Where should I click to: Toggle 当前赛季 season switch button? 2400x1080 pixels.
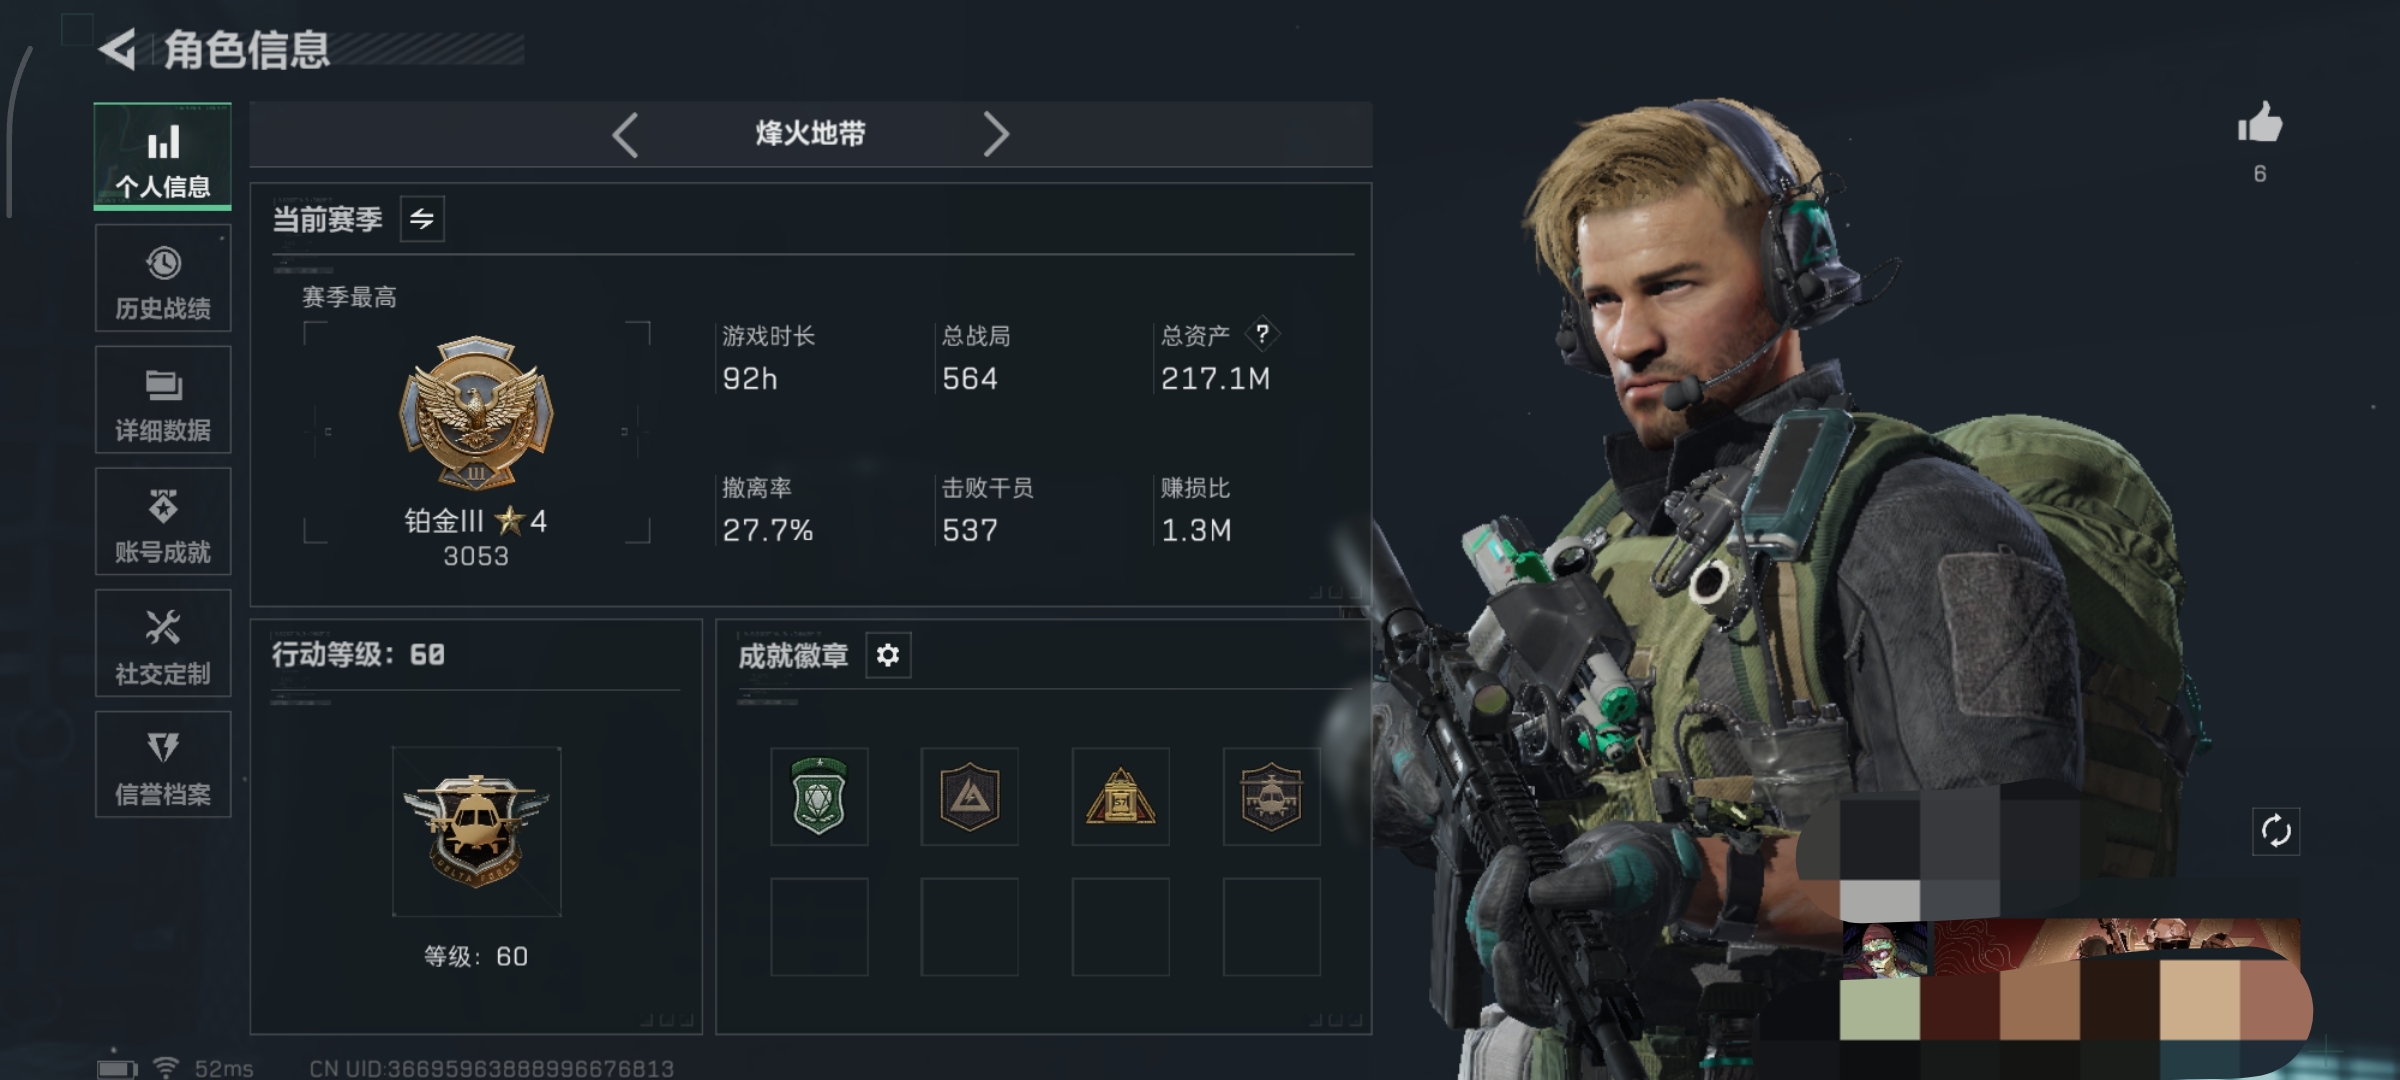coord(422,219)
